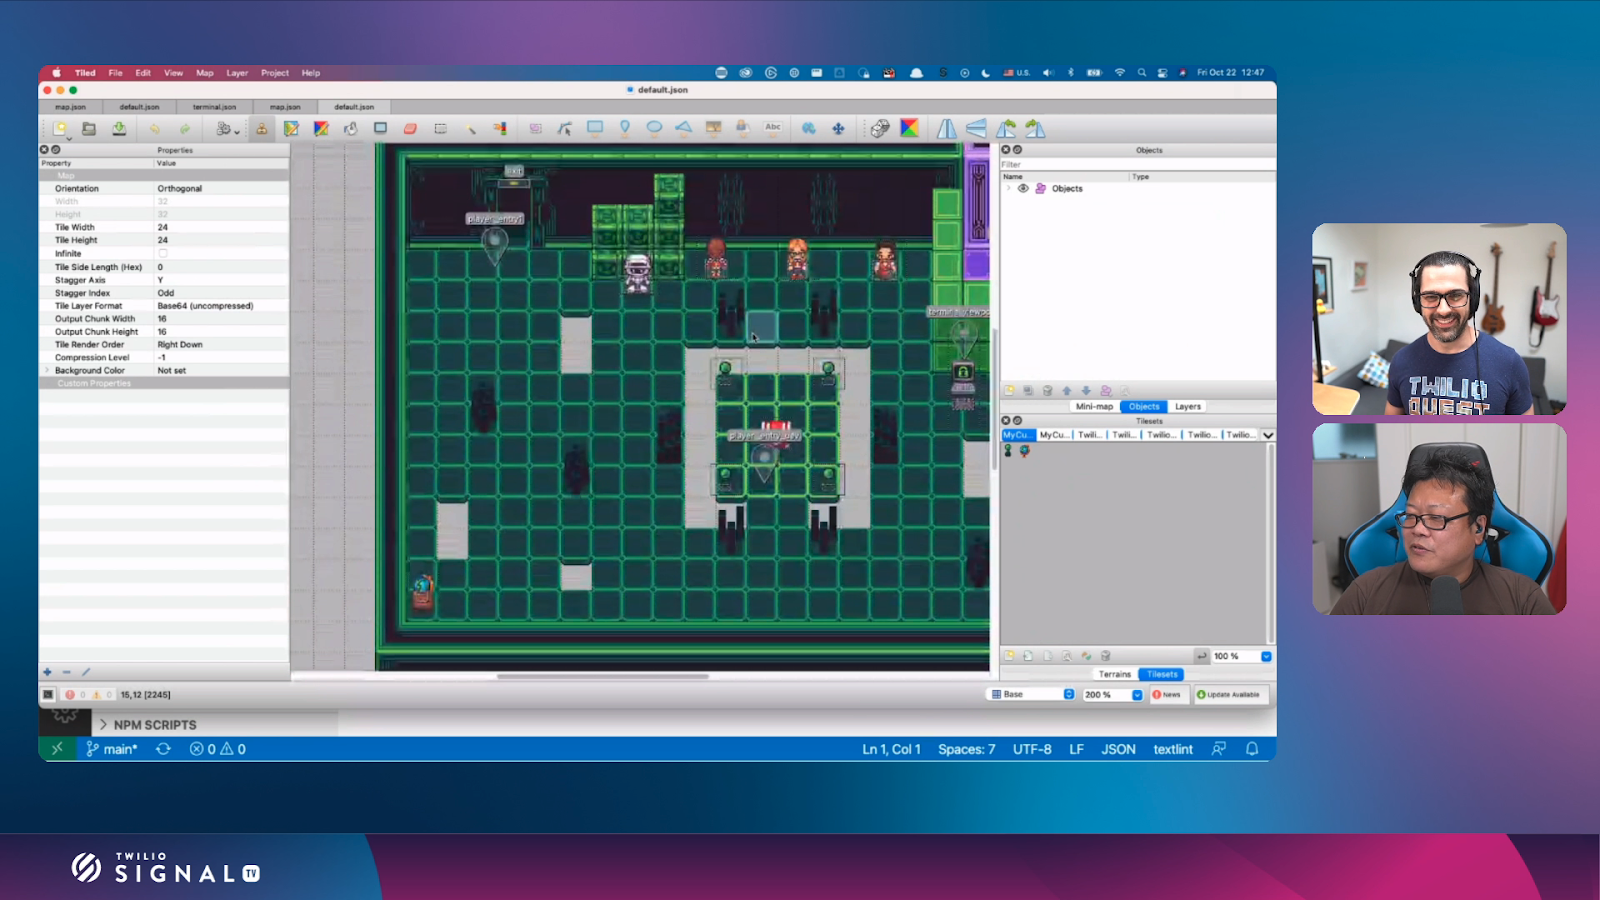Click the move object down arrow icon
Viewport: 1600px width, 900px height.
1086,391
